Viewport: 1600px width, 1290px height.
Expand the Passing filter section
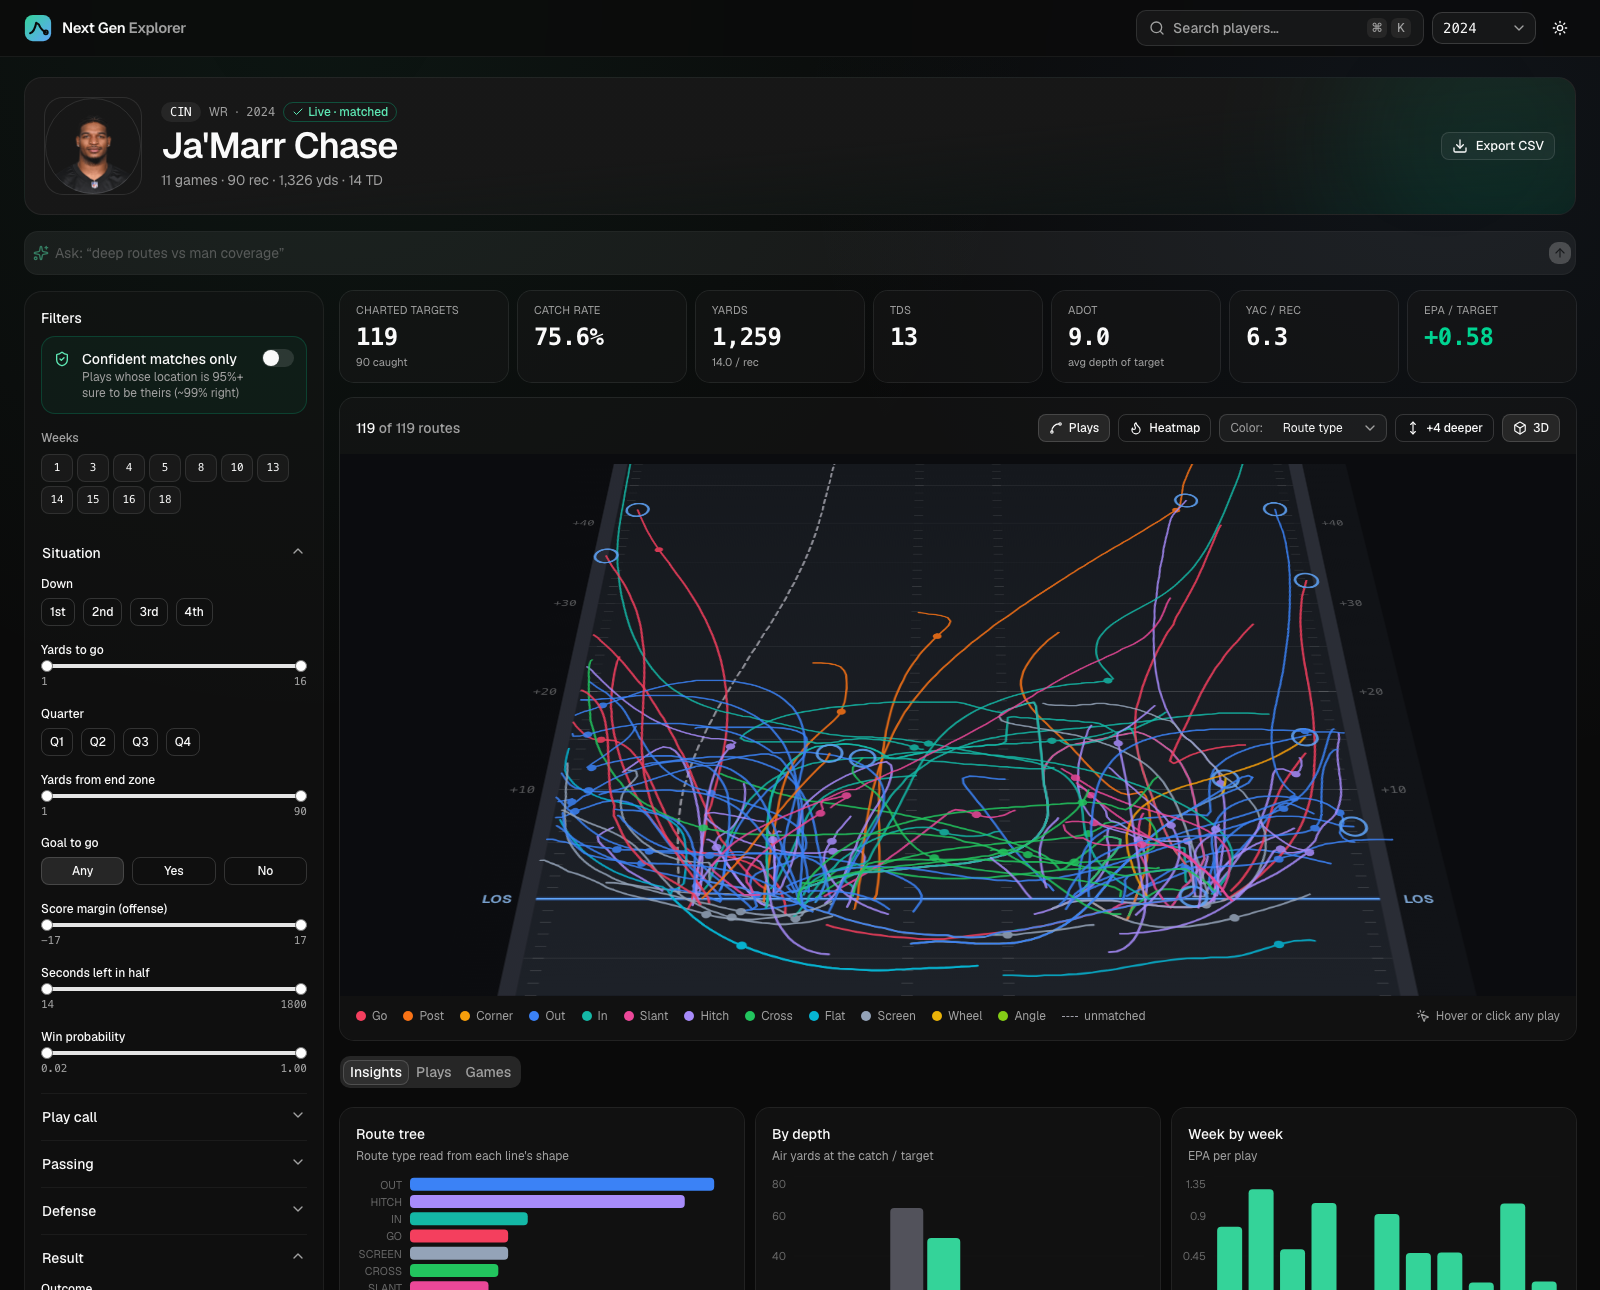coord(174,1164)
